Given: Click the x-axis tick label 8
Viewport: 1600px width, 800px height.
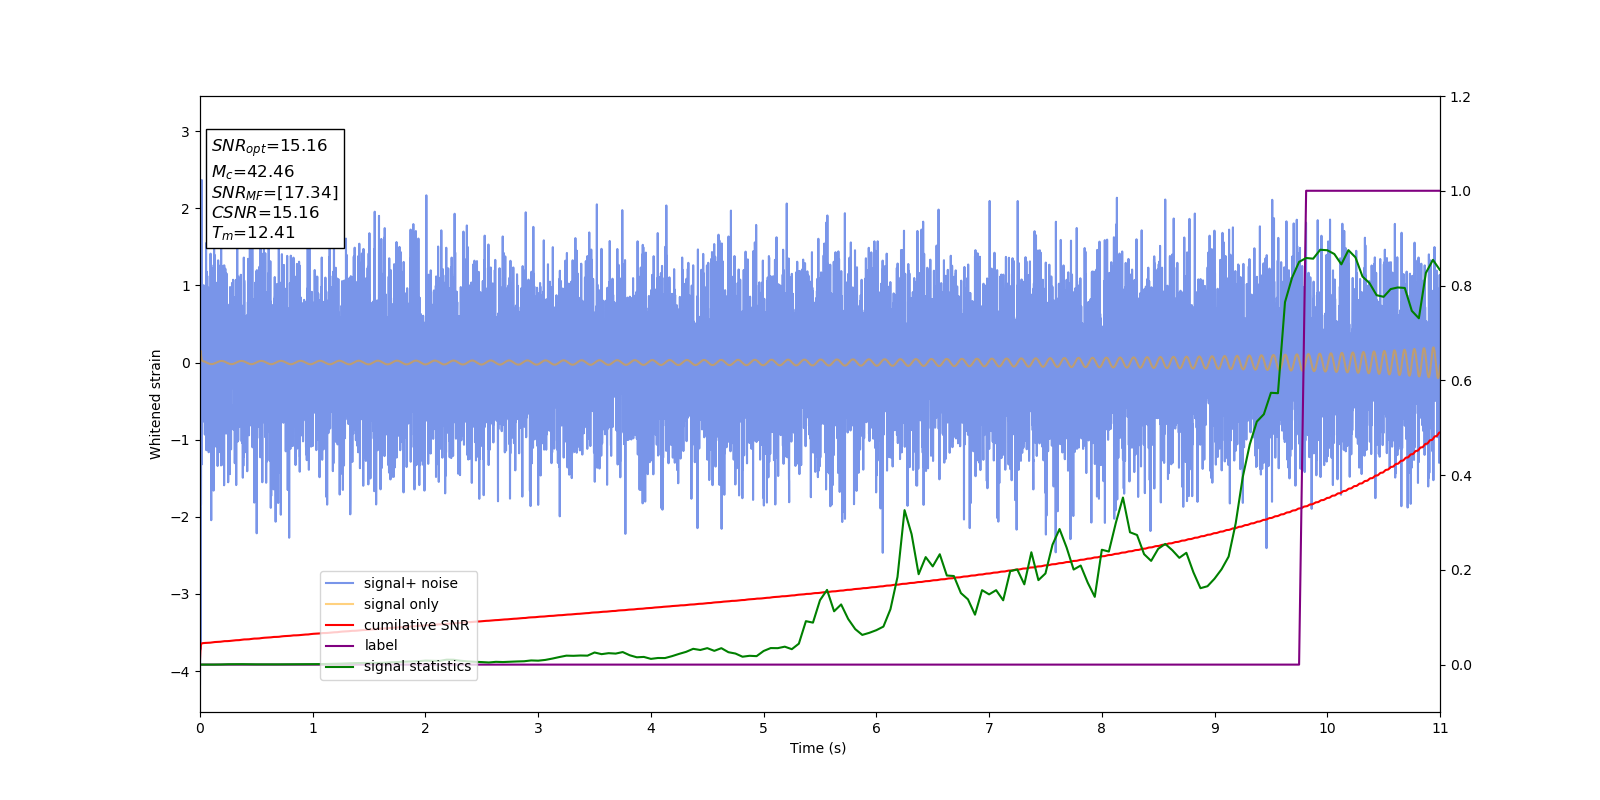Looking at the screenshot, I should [1102, 728].
